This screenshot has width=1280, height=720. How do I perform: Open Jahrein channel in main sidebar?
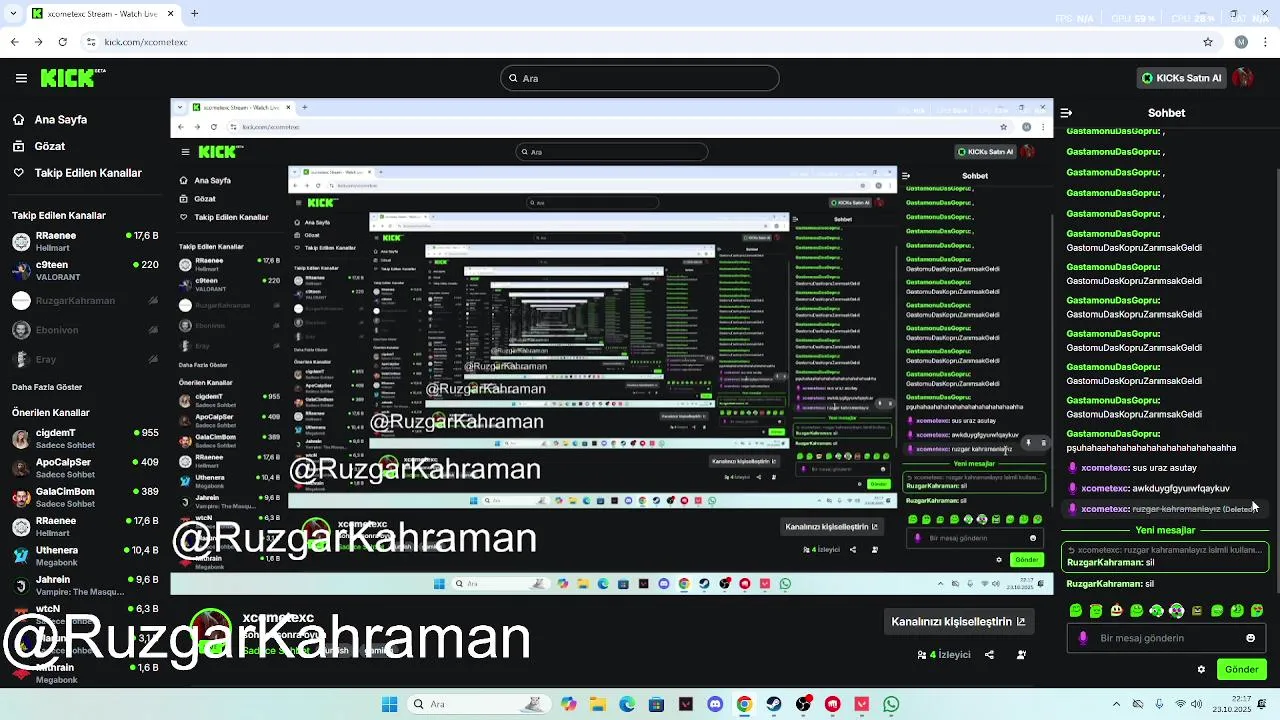click(x=85, y=585)
